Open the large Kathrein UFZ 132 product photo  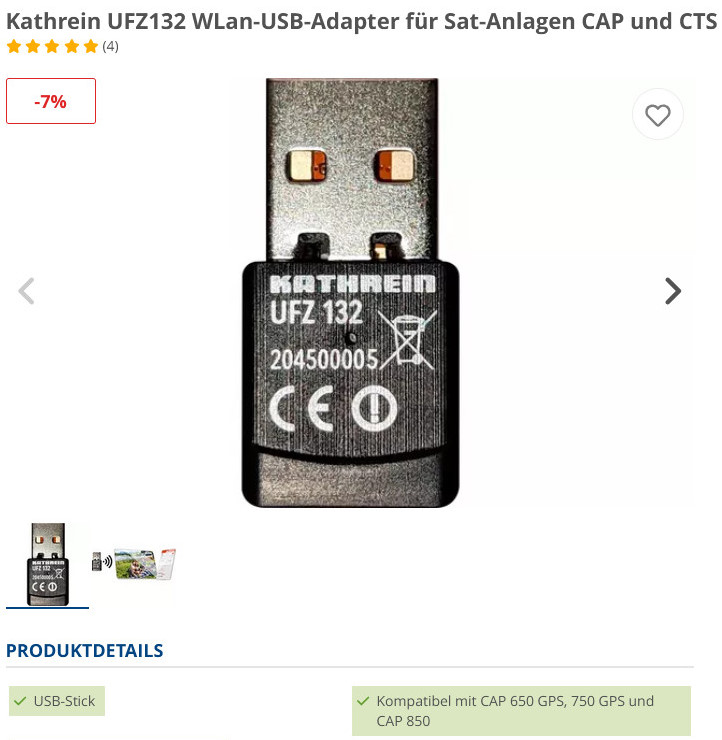point(351,293)
